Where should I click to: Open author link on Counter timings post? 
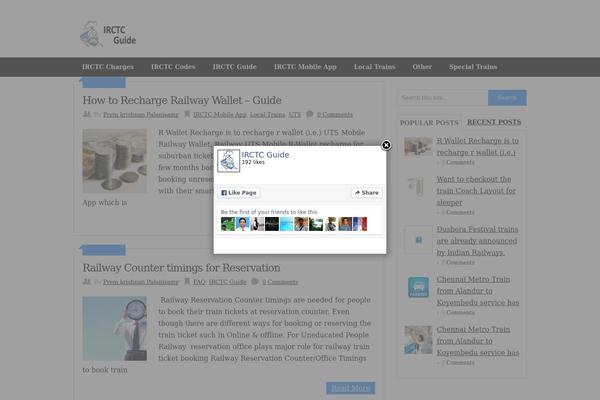141,282
